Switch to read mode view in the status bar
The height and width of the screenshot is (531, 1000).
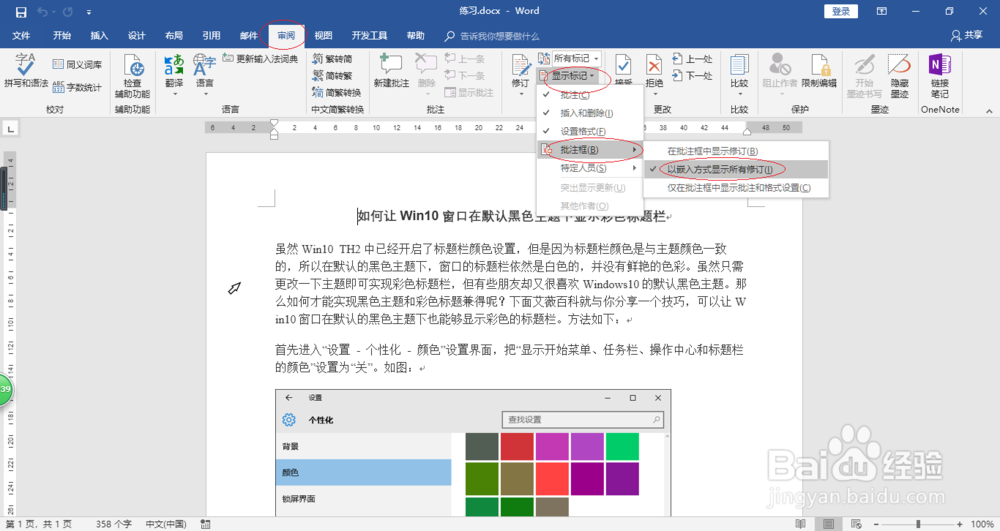tap(800, 524)
